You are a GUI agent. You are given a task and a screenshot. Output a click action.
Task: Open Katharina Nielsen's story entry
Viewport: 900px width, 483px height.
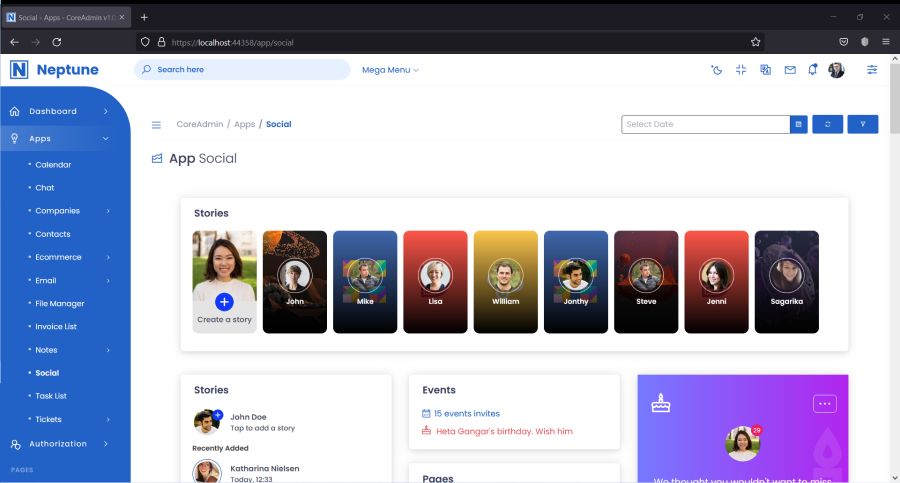247,473
